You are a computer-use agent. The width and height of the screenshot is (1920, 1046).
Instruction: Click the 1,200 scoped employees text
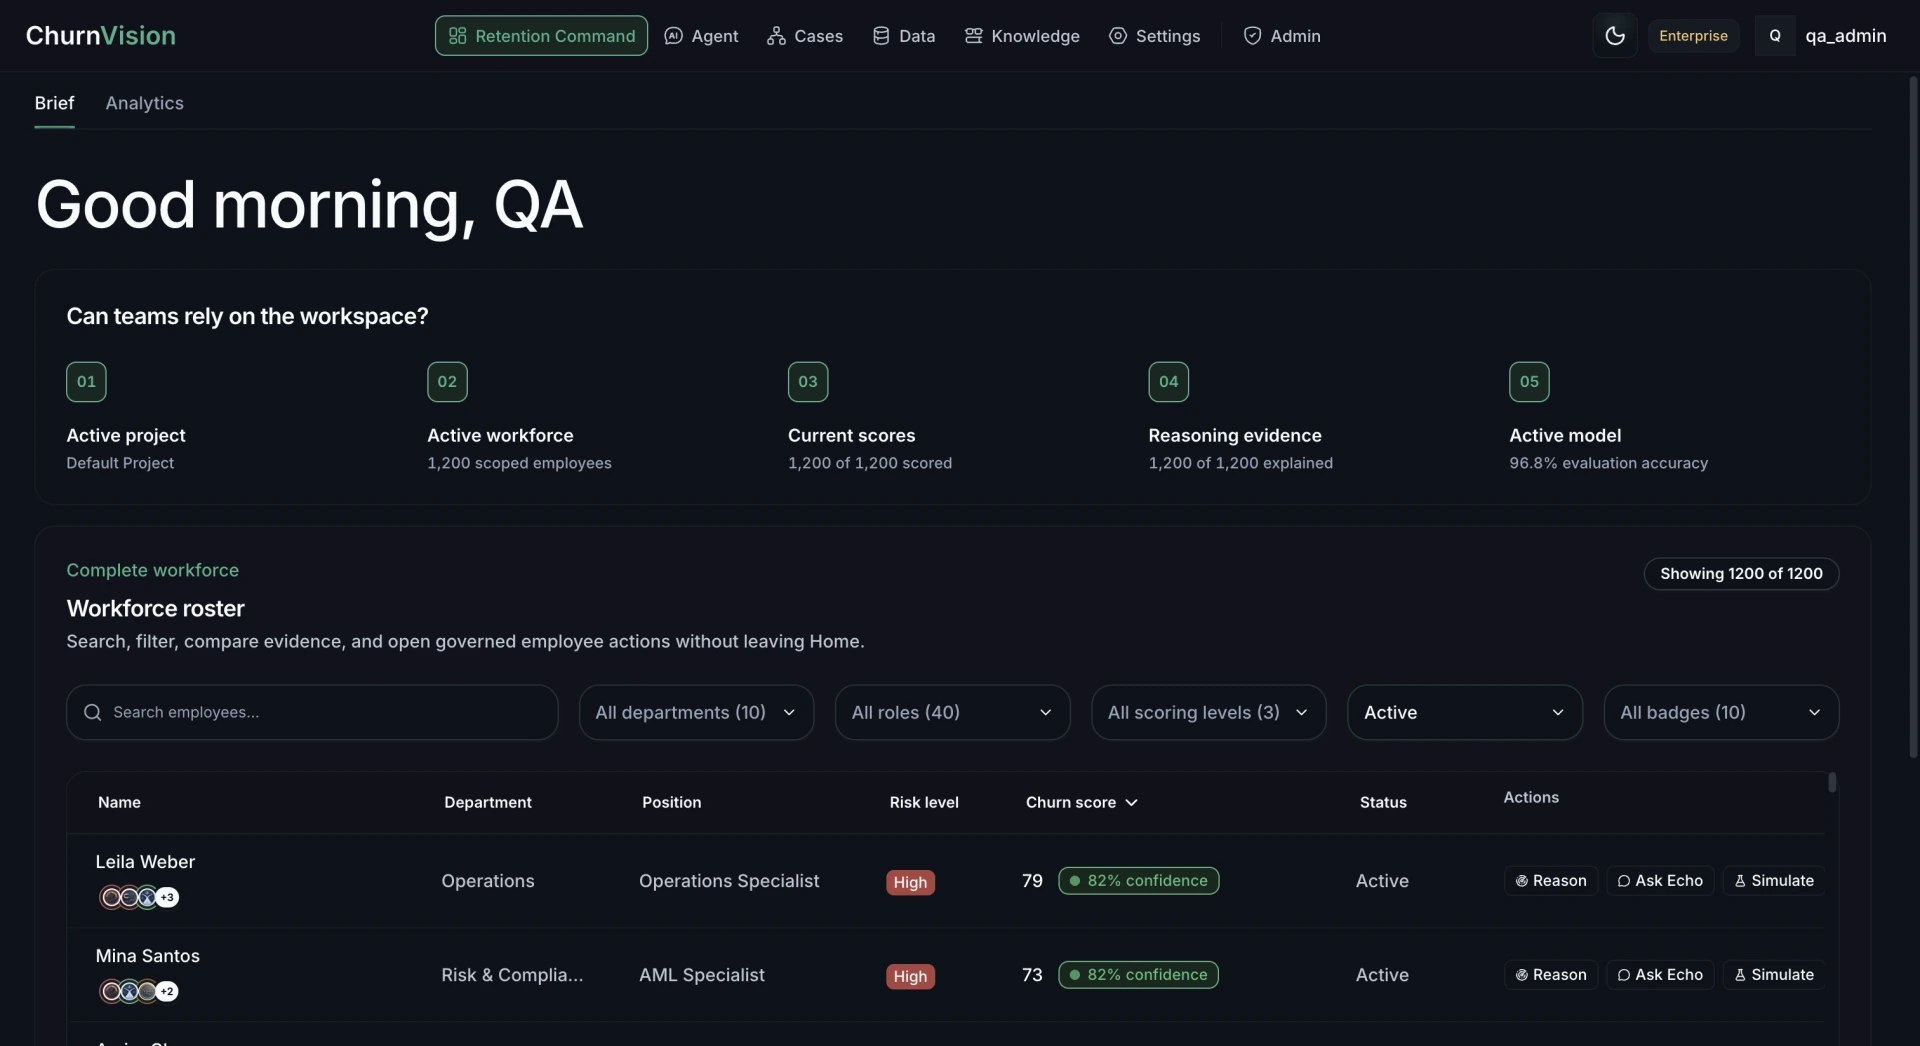519,463
